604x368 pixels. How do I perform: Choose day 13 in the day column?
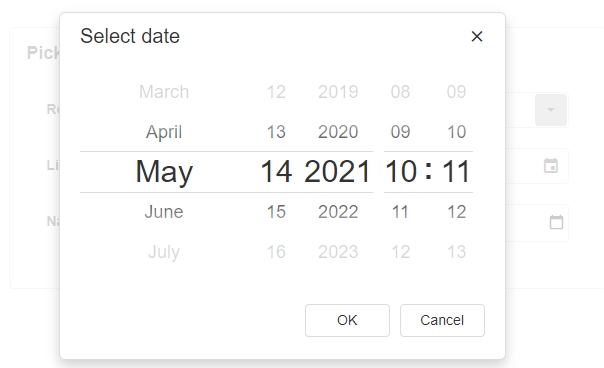(276, 132)
